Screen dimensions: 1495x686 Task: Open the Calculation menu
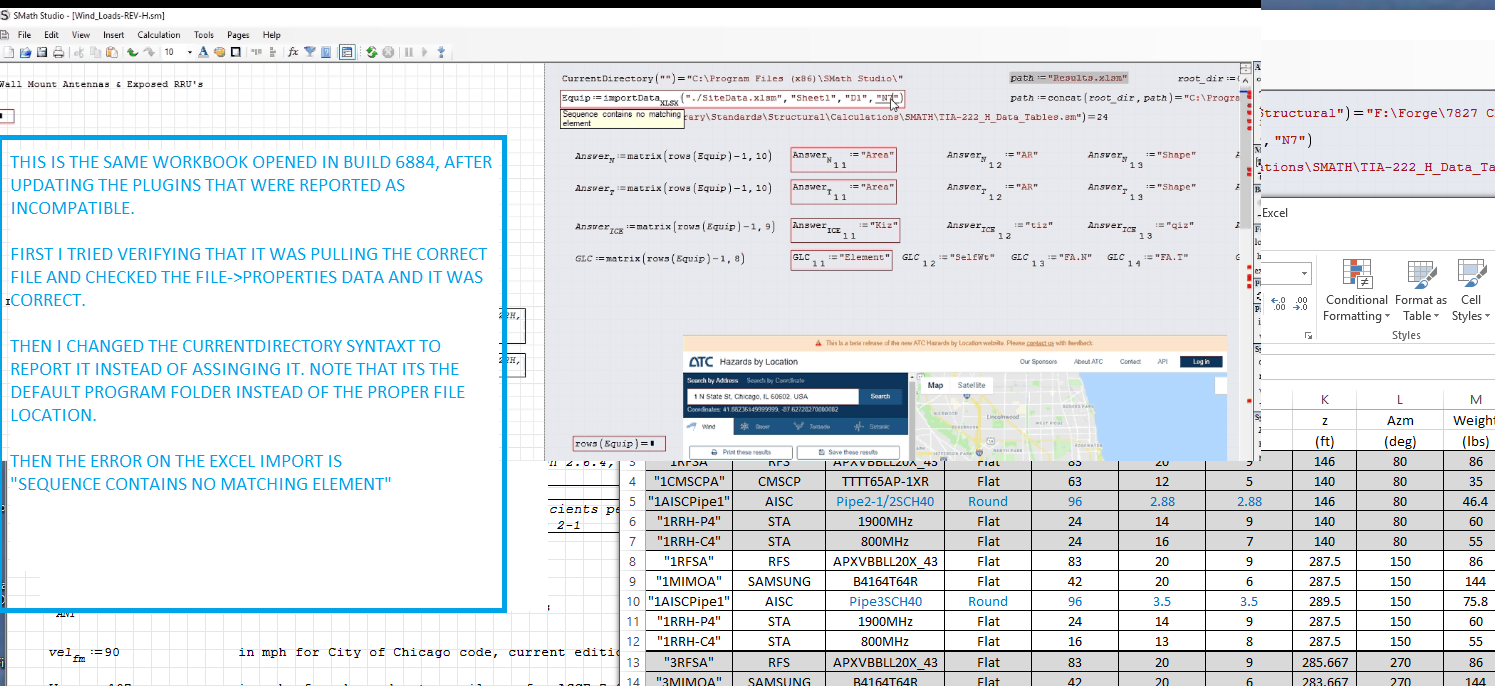159,35
